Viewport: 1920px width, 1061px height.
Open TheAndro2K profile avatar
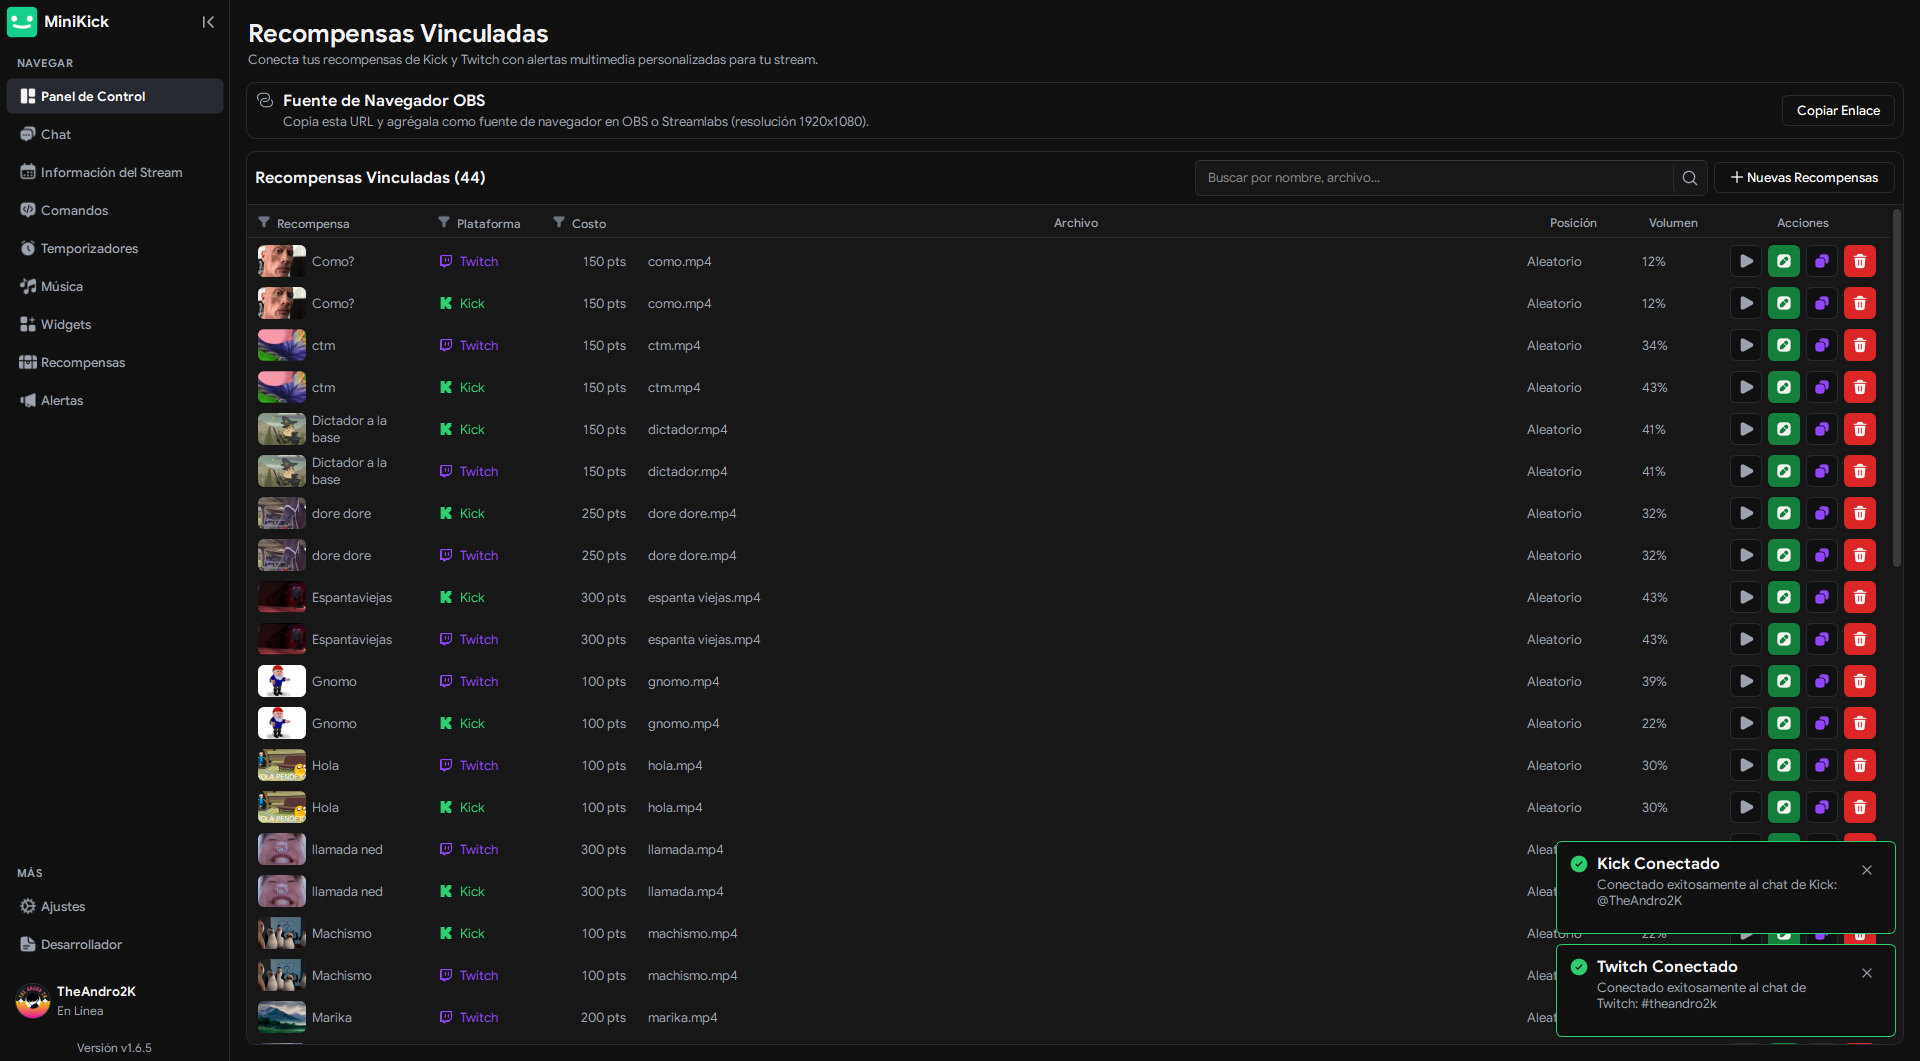33,1000
